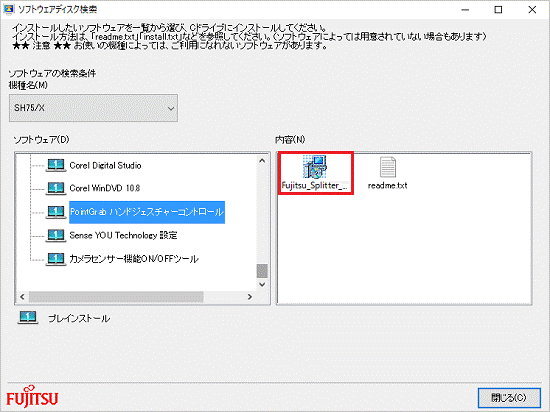Screen dimensions: 550x412
Task: Click software list scroll up arrow
Action: click(x=262, y=161)
